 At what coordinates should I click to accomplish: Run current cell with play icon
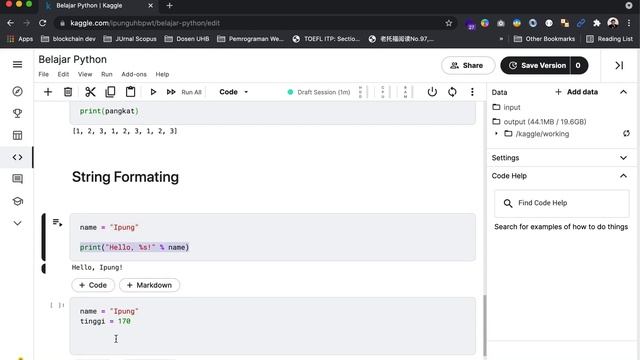click(x=153, y=92)
